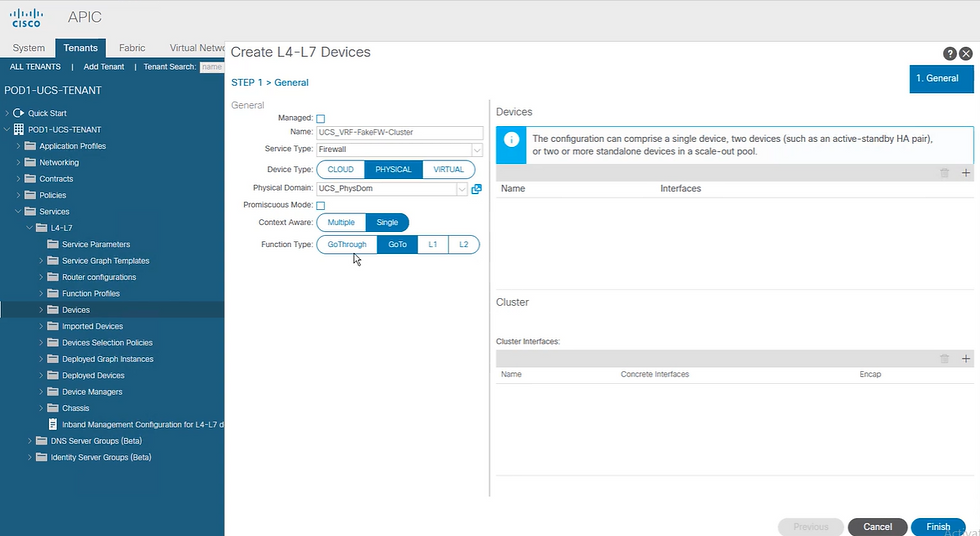Click the L4-L7 folder icon

click(41, 227)
